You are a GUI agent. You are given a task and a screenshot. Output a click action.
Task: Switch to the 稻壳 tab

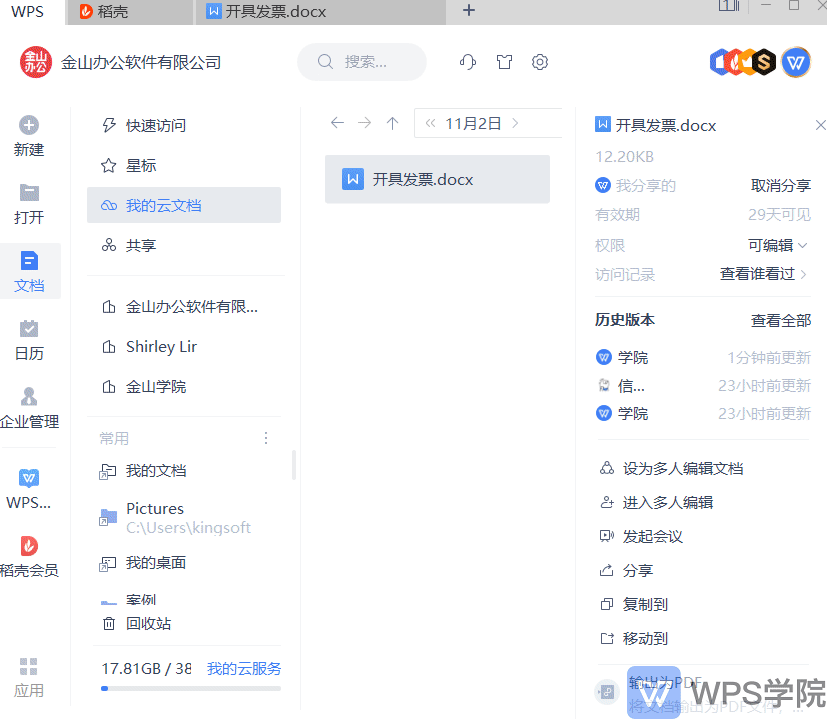(130, 12)
